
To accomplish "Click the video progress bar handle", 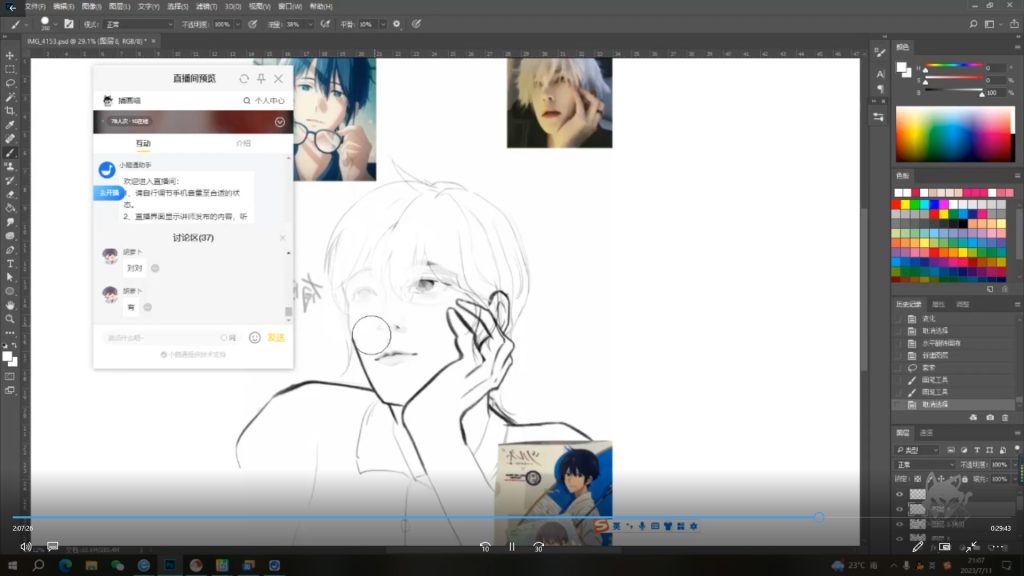I will click(x=819, y=517).
